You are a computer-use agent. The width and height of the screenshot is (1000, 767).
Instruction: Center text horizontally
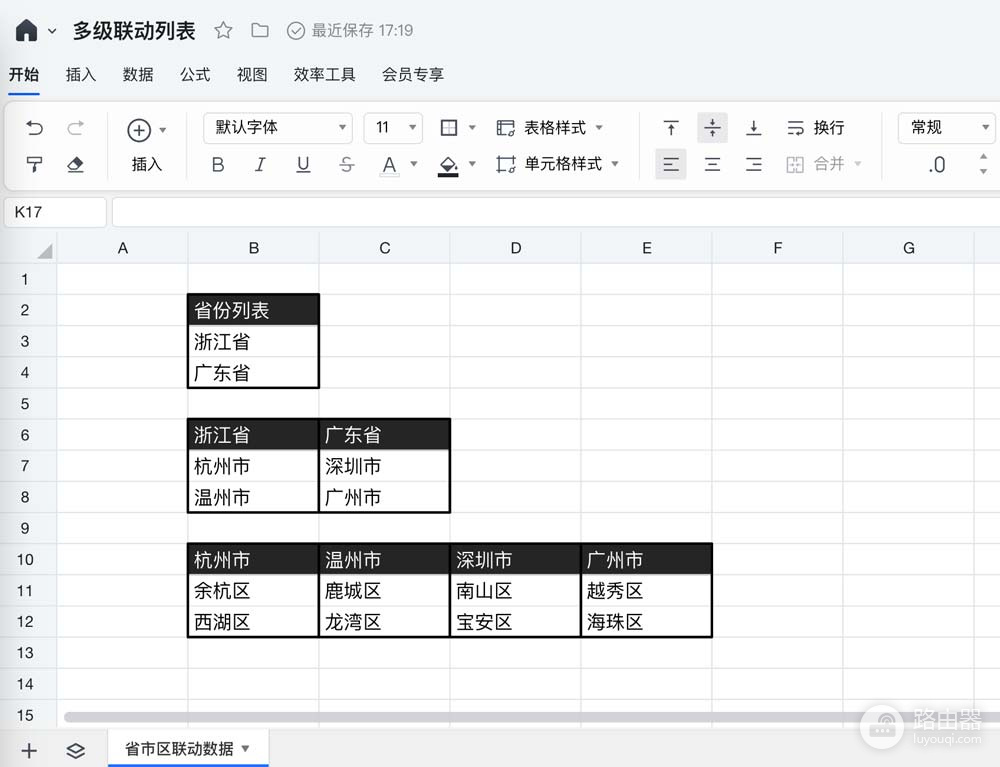(712, 164)
